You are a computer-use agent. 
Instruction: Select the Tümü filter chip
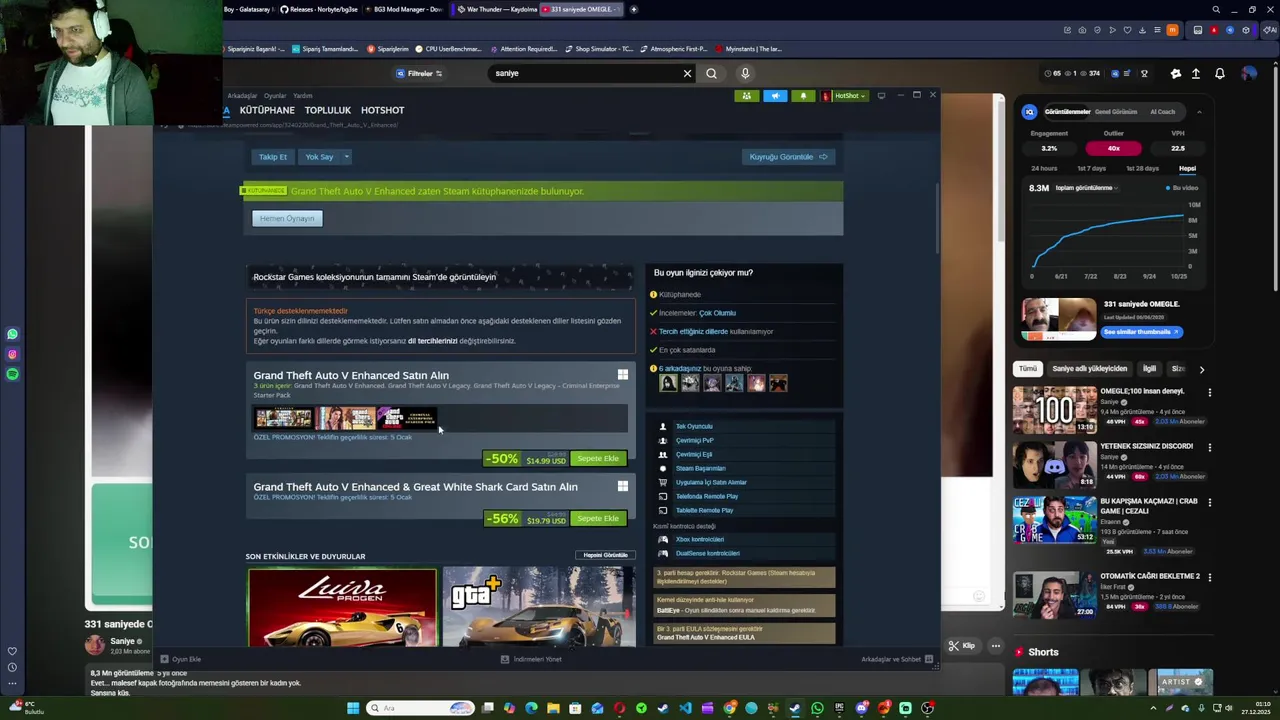tap(1028, 369)
